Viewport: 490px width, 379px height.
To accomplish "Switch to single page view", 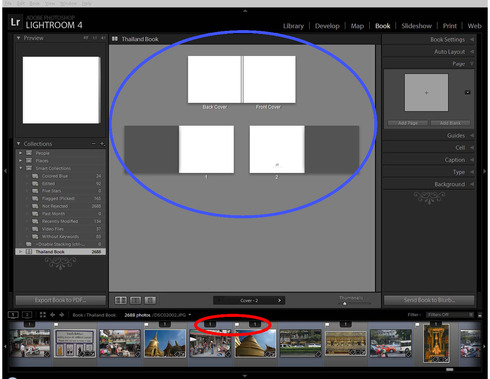I will [x=150, y=300].
